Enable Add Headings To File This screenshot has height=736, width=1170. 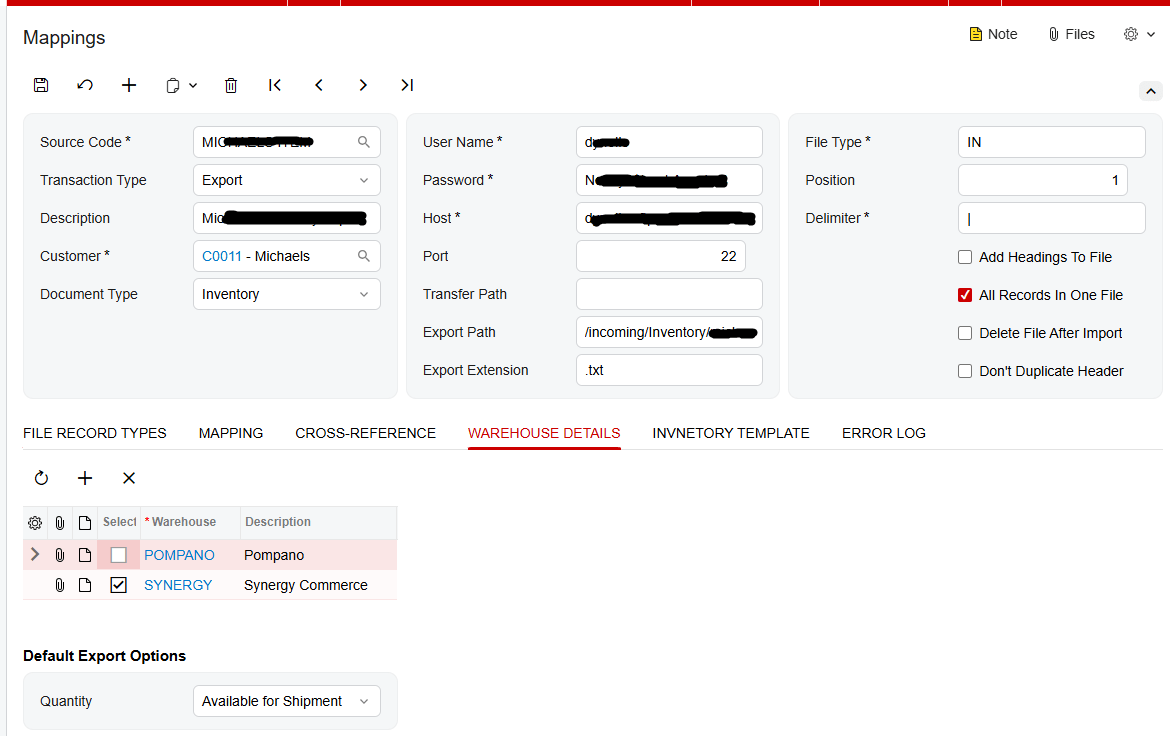click(965, 257)
